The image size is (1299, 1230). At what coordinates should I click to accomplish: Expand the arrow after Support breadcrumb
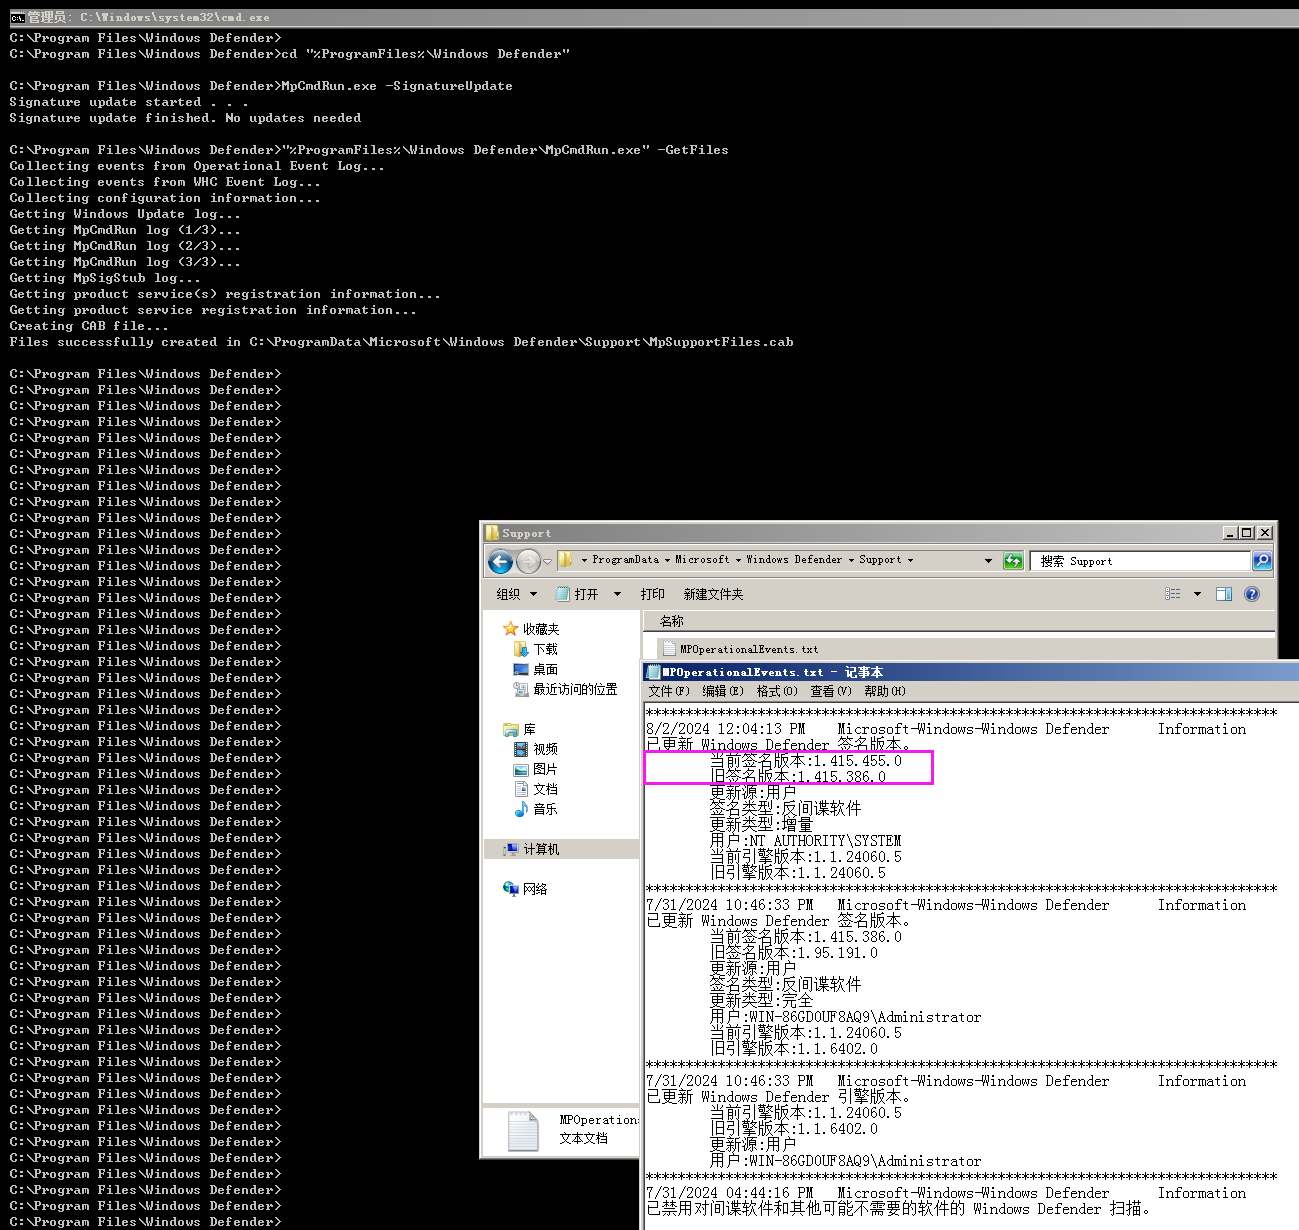[x=910, y=561]
